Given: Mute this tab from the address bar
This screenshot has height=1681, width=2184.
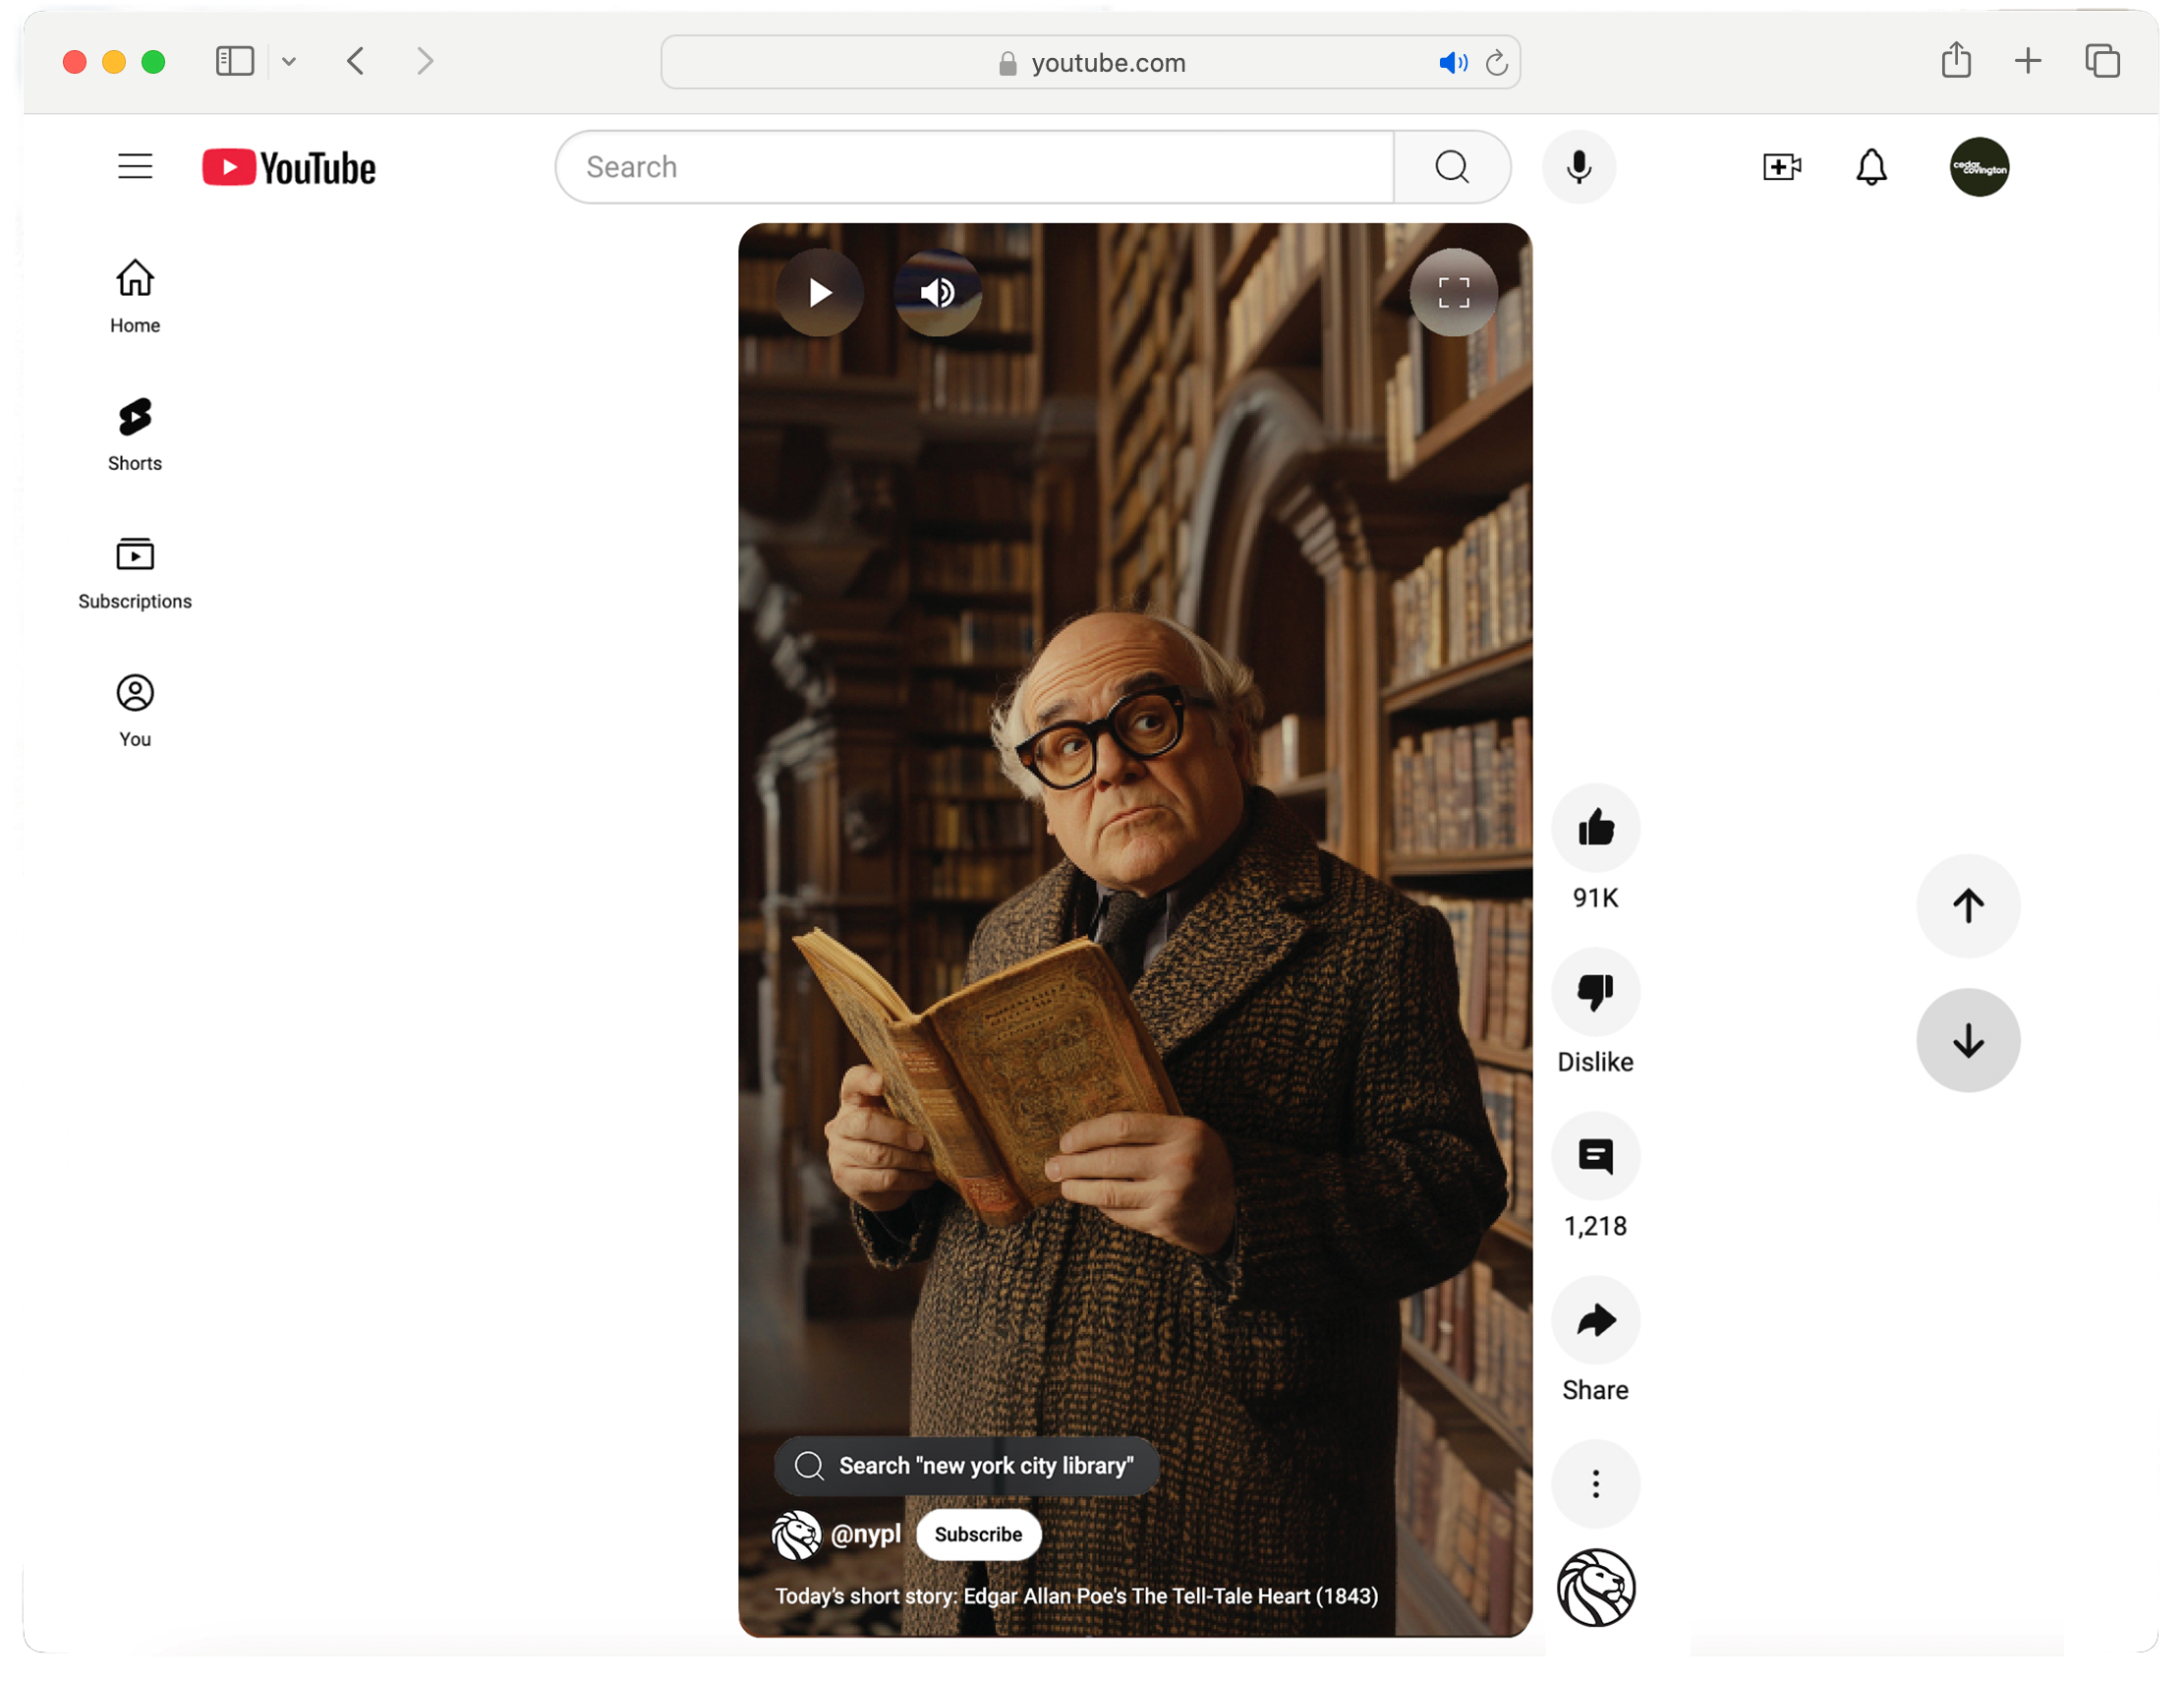Looking at the screenshot, I should tap(1452, 63).
